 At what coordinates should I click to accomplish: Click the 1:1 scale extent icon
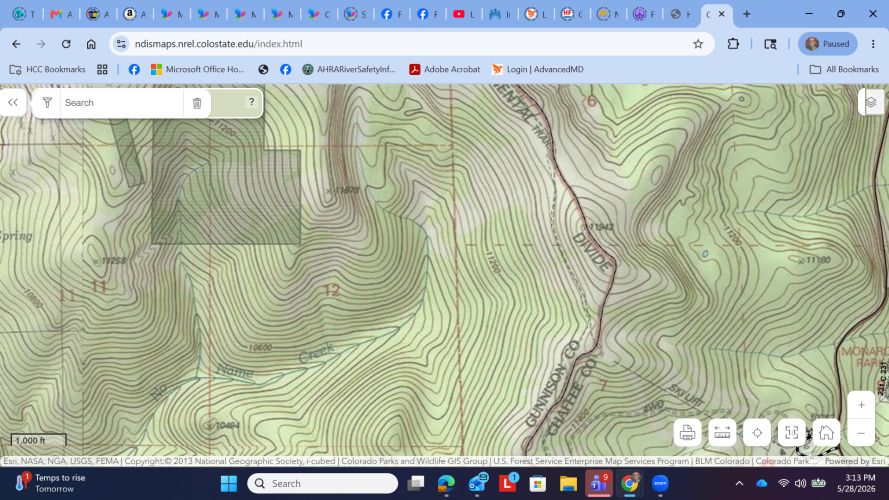coord(791,433)
